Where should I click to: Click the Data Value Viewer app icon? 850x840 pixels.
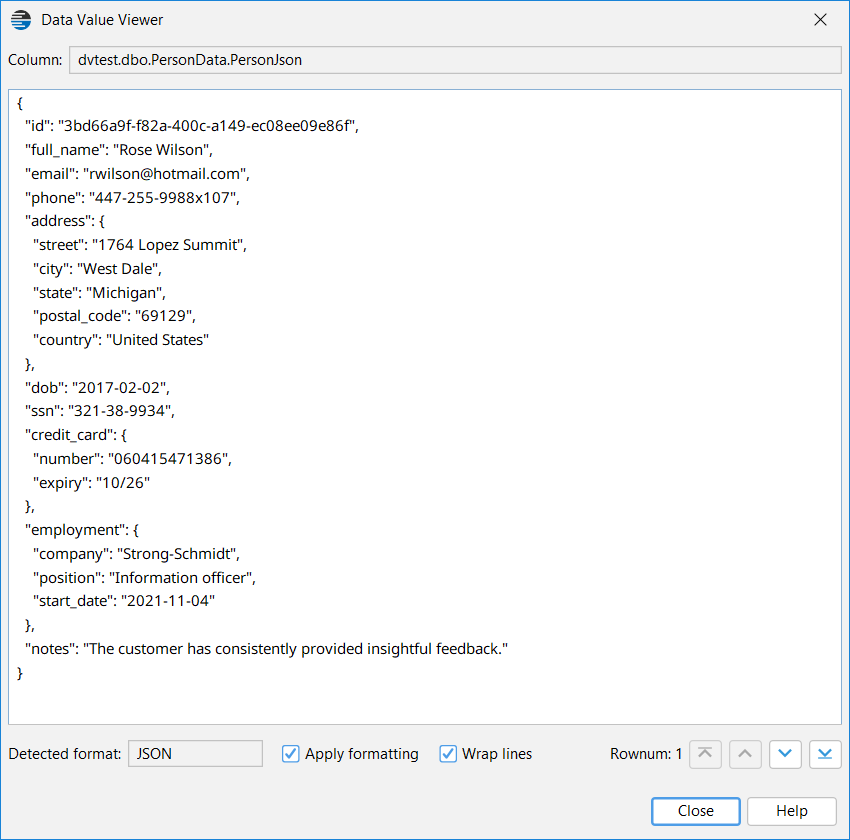(x=21, y=20)
